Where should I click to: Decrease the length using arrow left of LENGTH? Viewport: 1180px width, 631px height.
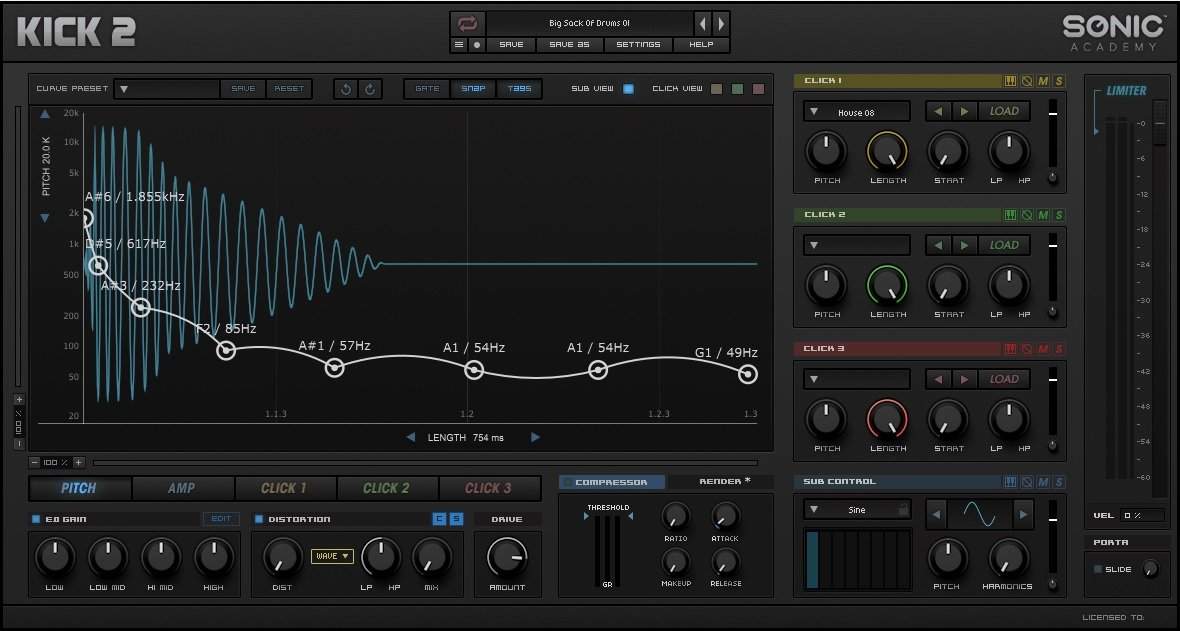click(x=410, y=437)
